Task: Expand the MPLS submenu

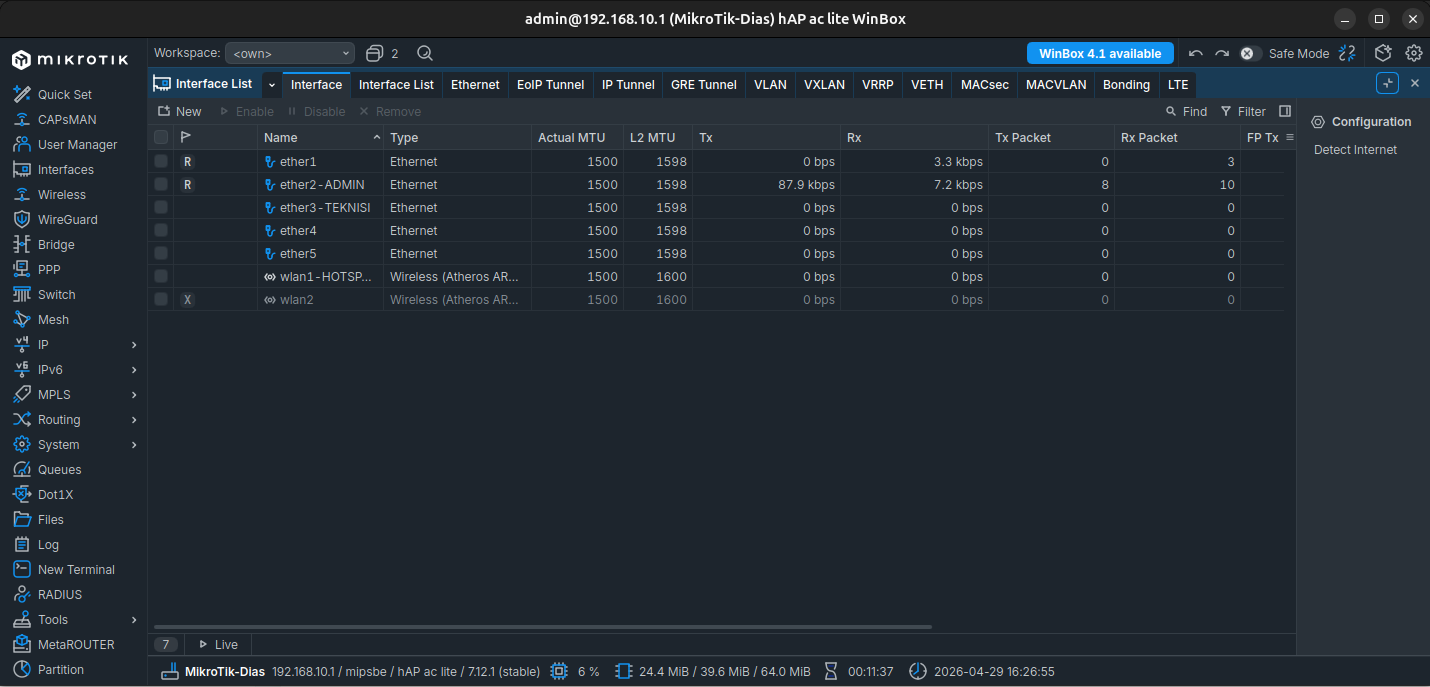Action: coord(134,394)
